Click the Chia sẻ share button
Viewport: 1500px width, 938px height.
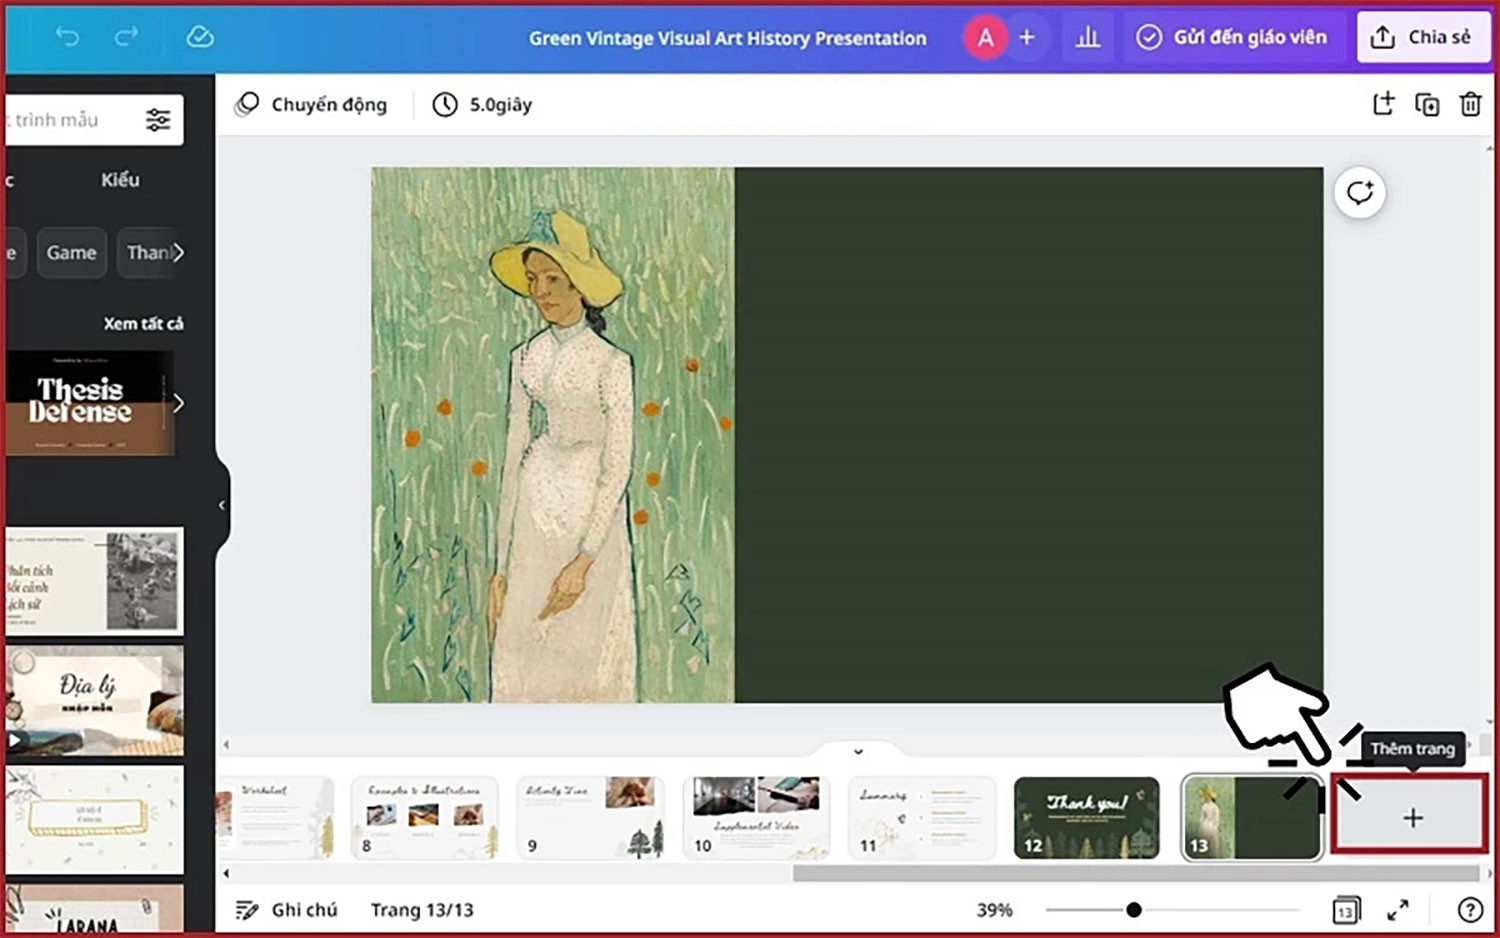coord(1423,38)
